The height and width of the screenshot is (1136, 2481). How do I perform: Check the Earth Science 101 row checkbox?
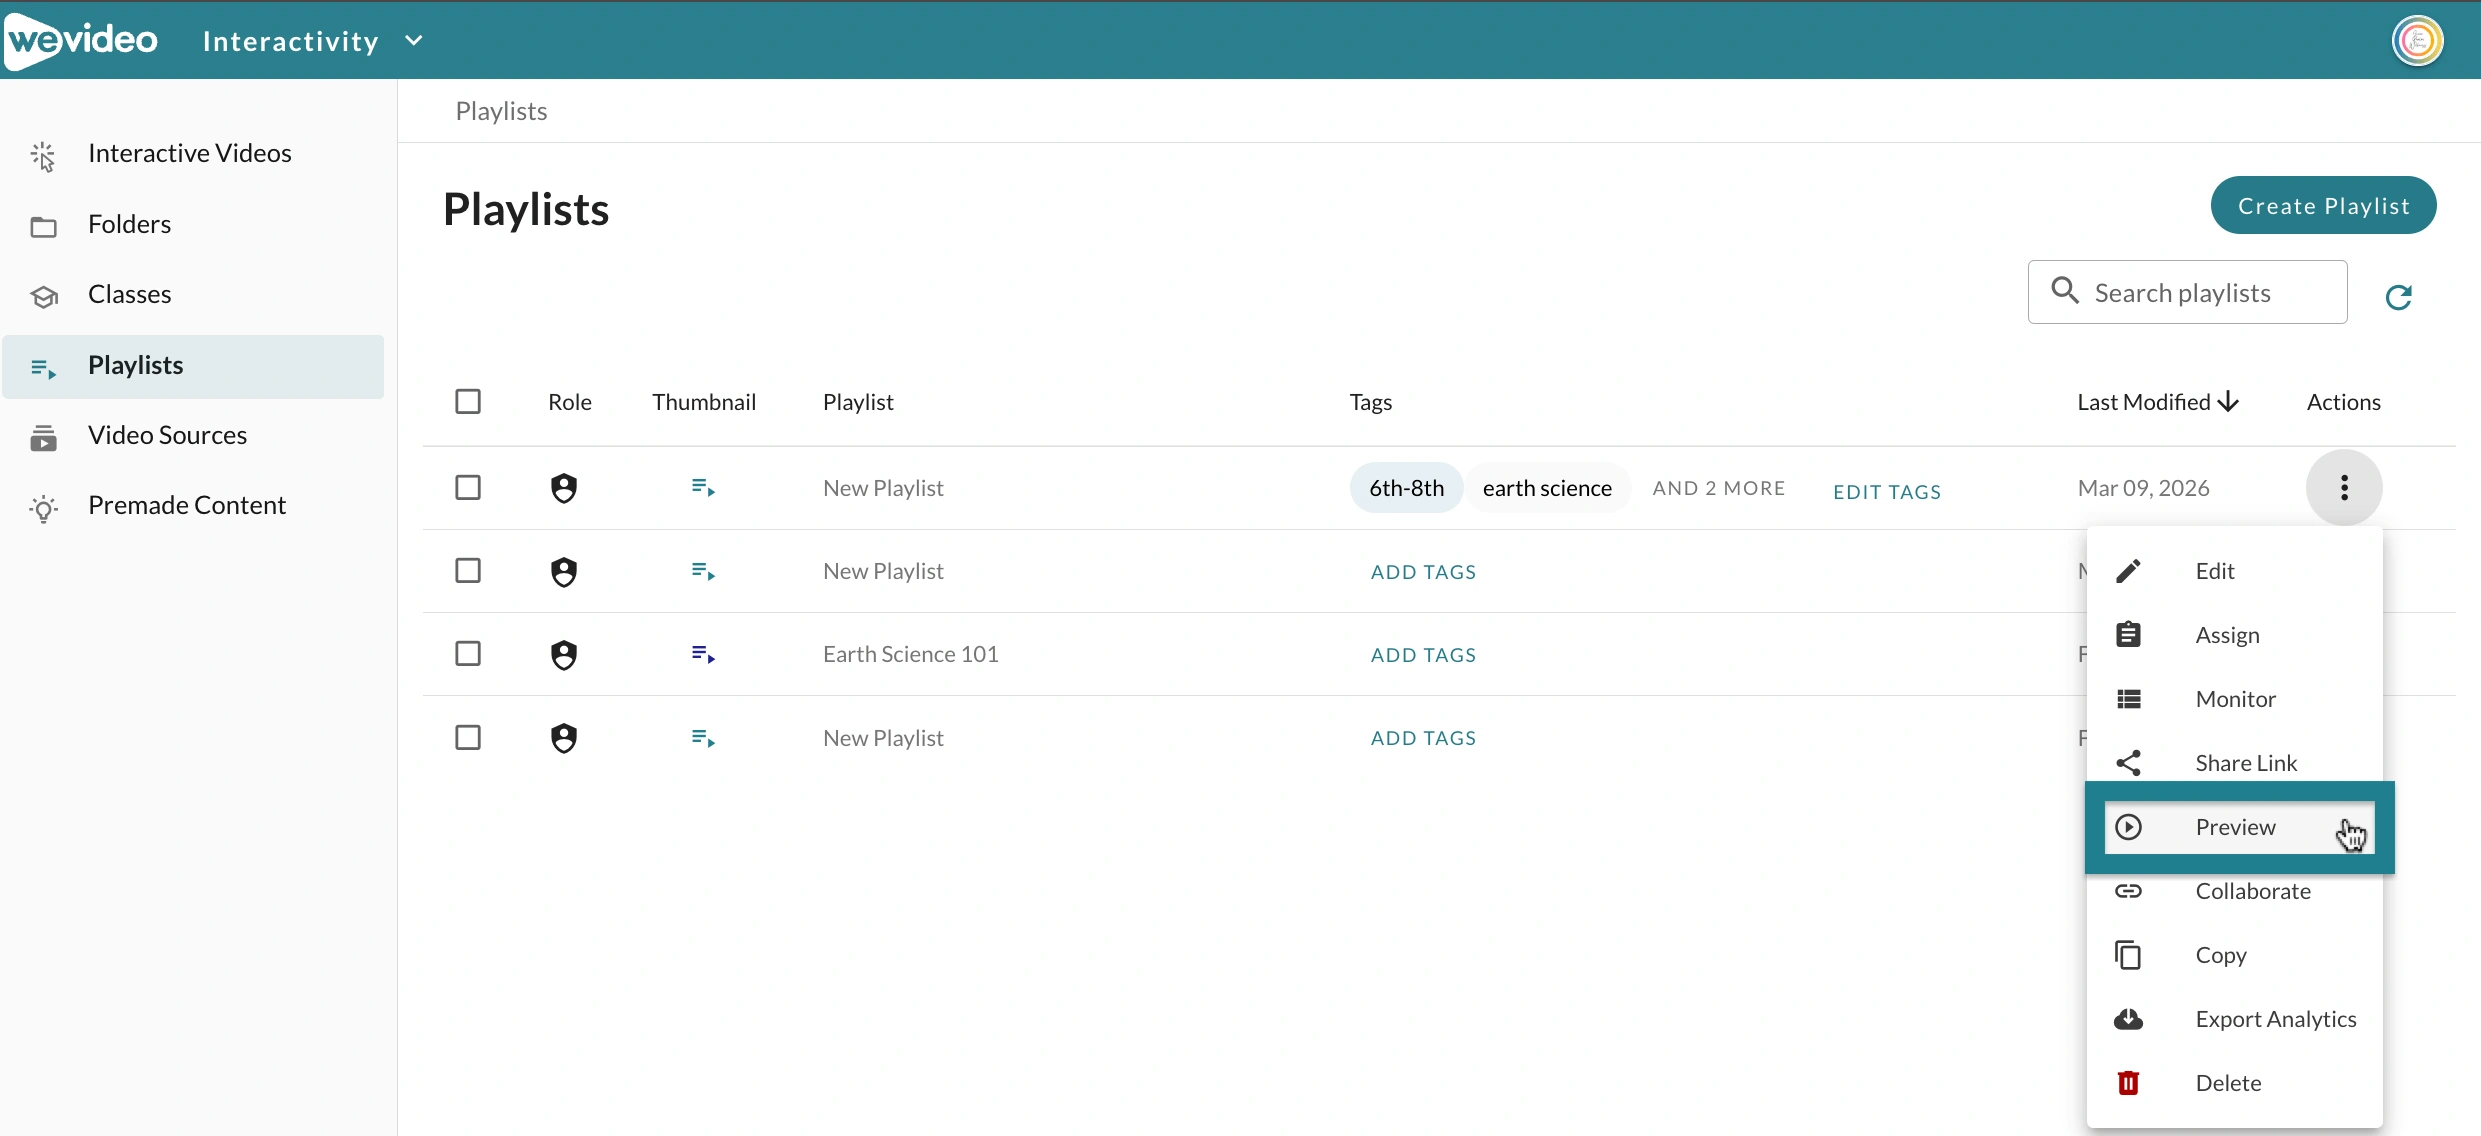(468, 653)
